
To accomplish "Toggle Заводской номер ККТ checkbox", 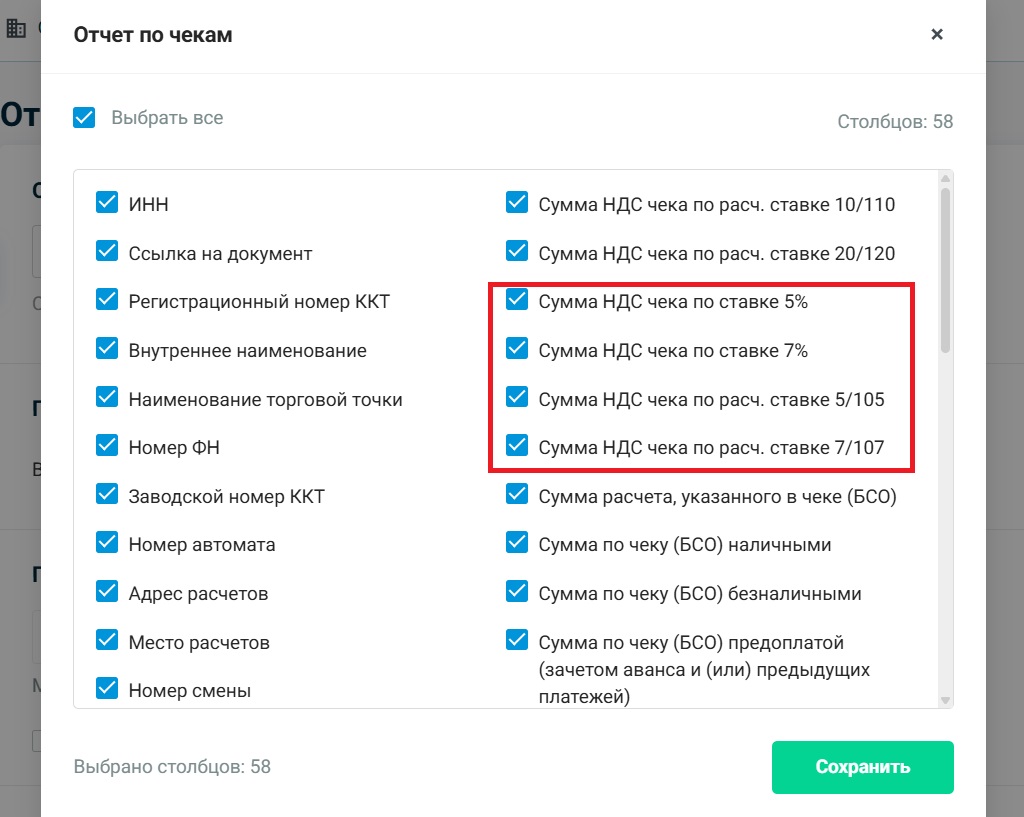I will tap(107, 494).
